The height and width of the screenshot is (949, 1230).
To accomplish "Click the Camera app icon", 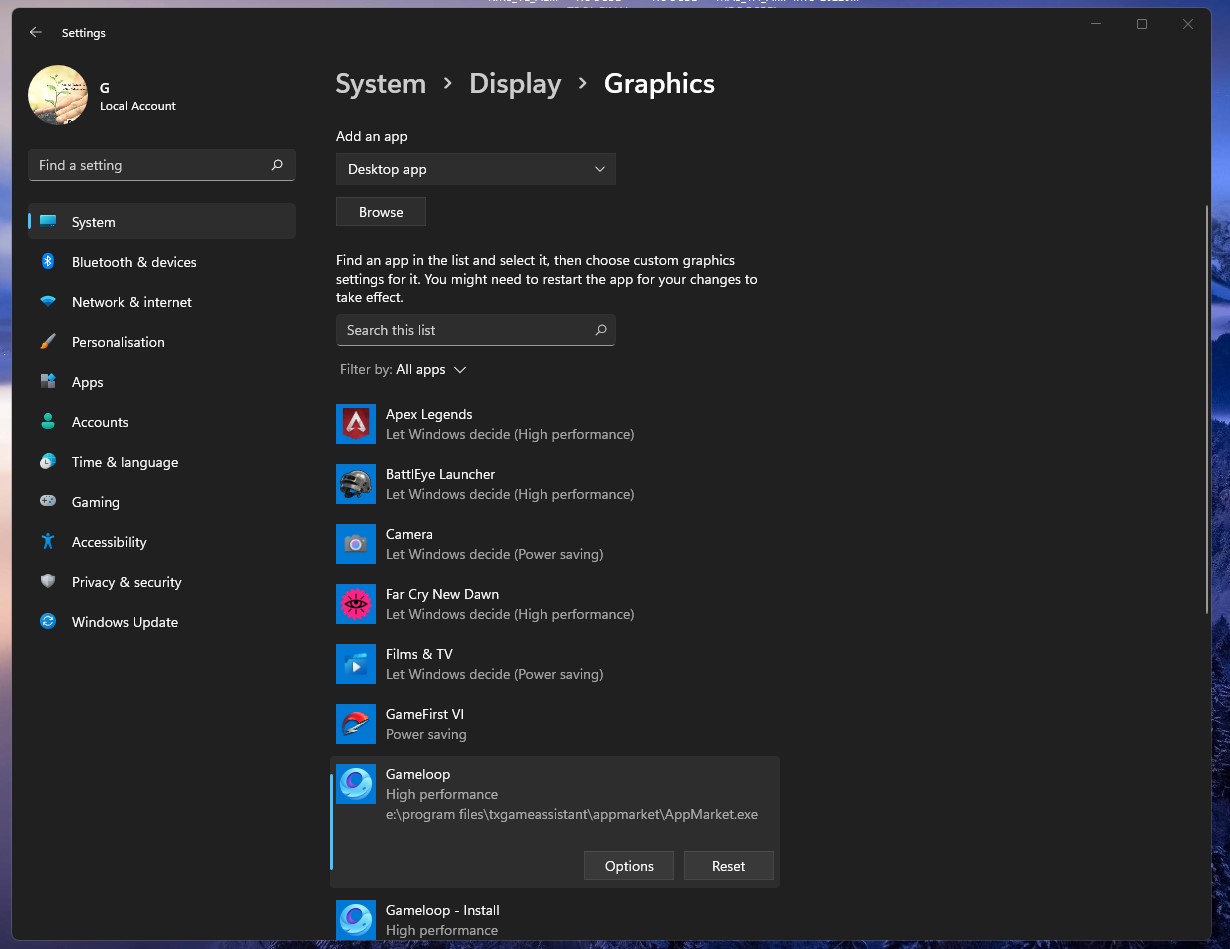I will [356, 544].
